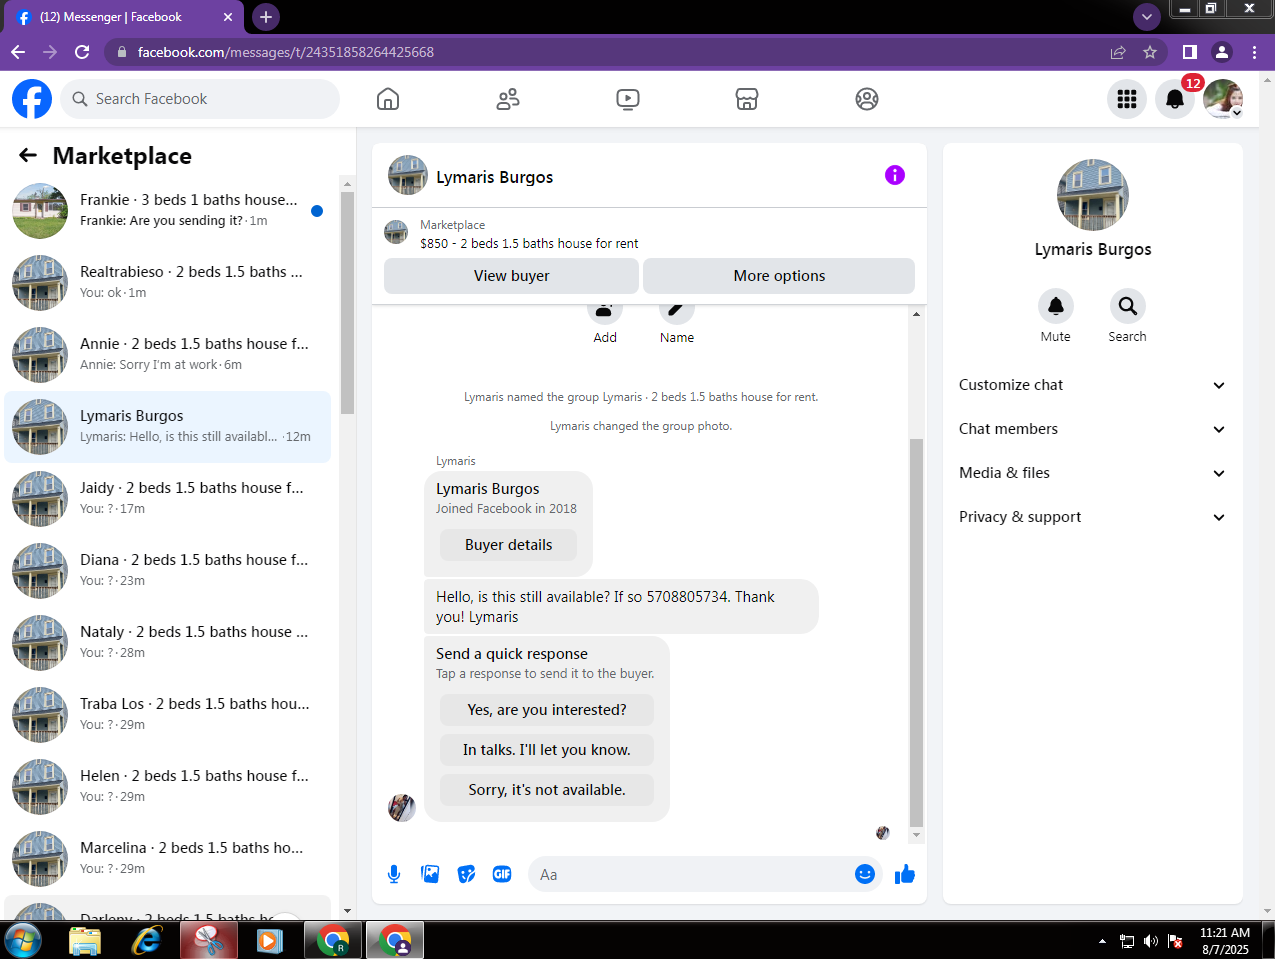Go back with Marketplace arrow
This screenshot has width=1275, height=959.
(x=28, y=155)
